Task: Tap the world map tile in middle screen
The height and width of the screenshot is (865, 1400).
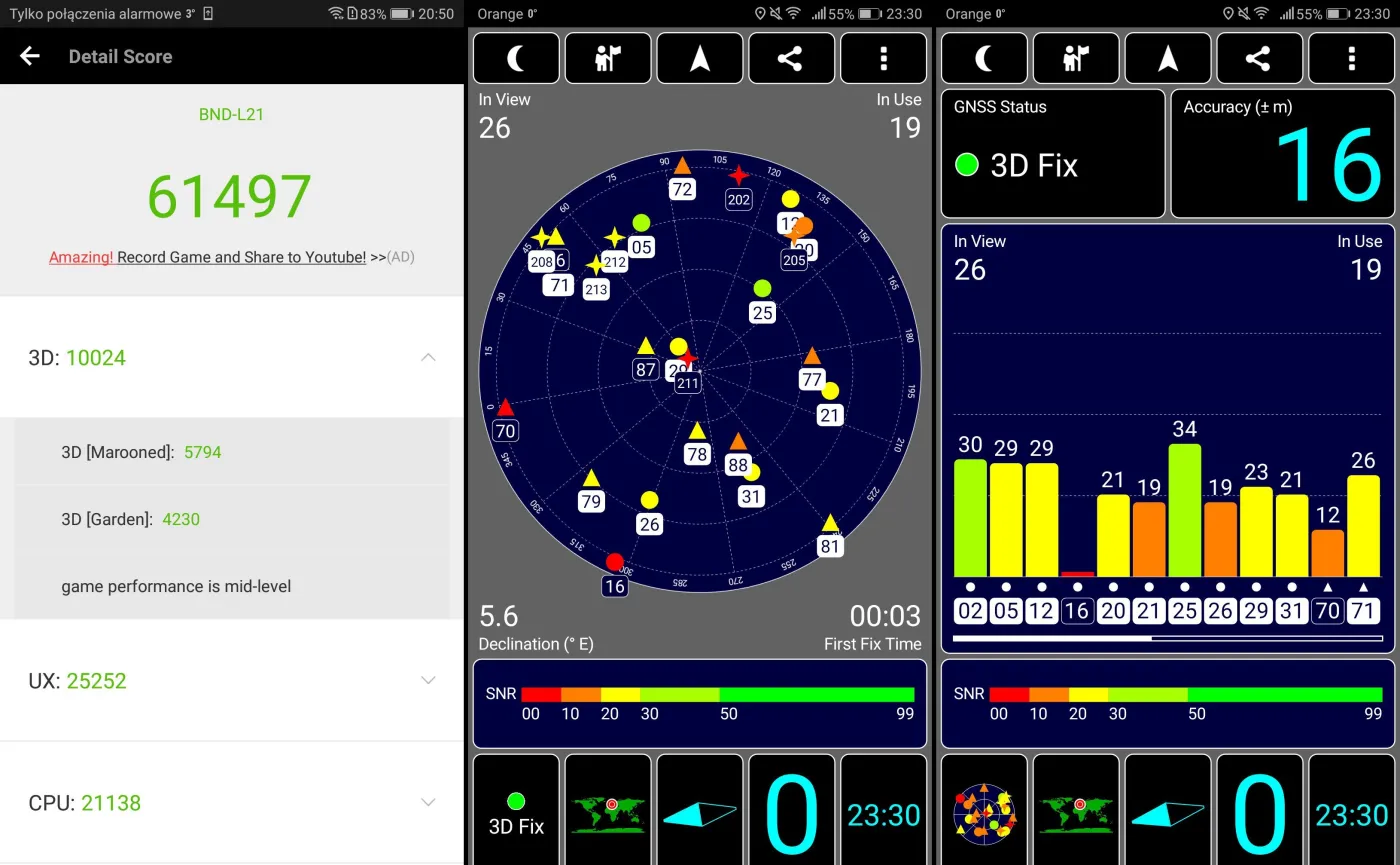Action: click(608, 809)
